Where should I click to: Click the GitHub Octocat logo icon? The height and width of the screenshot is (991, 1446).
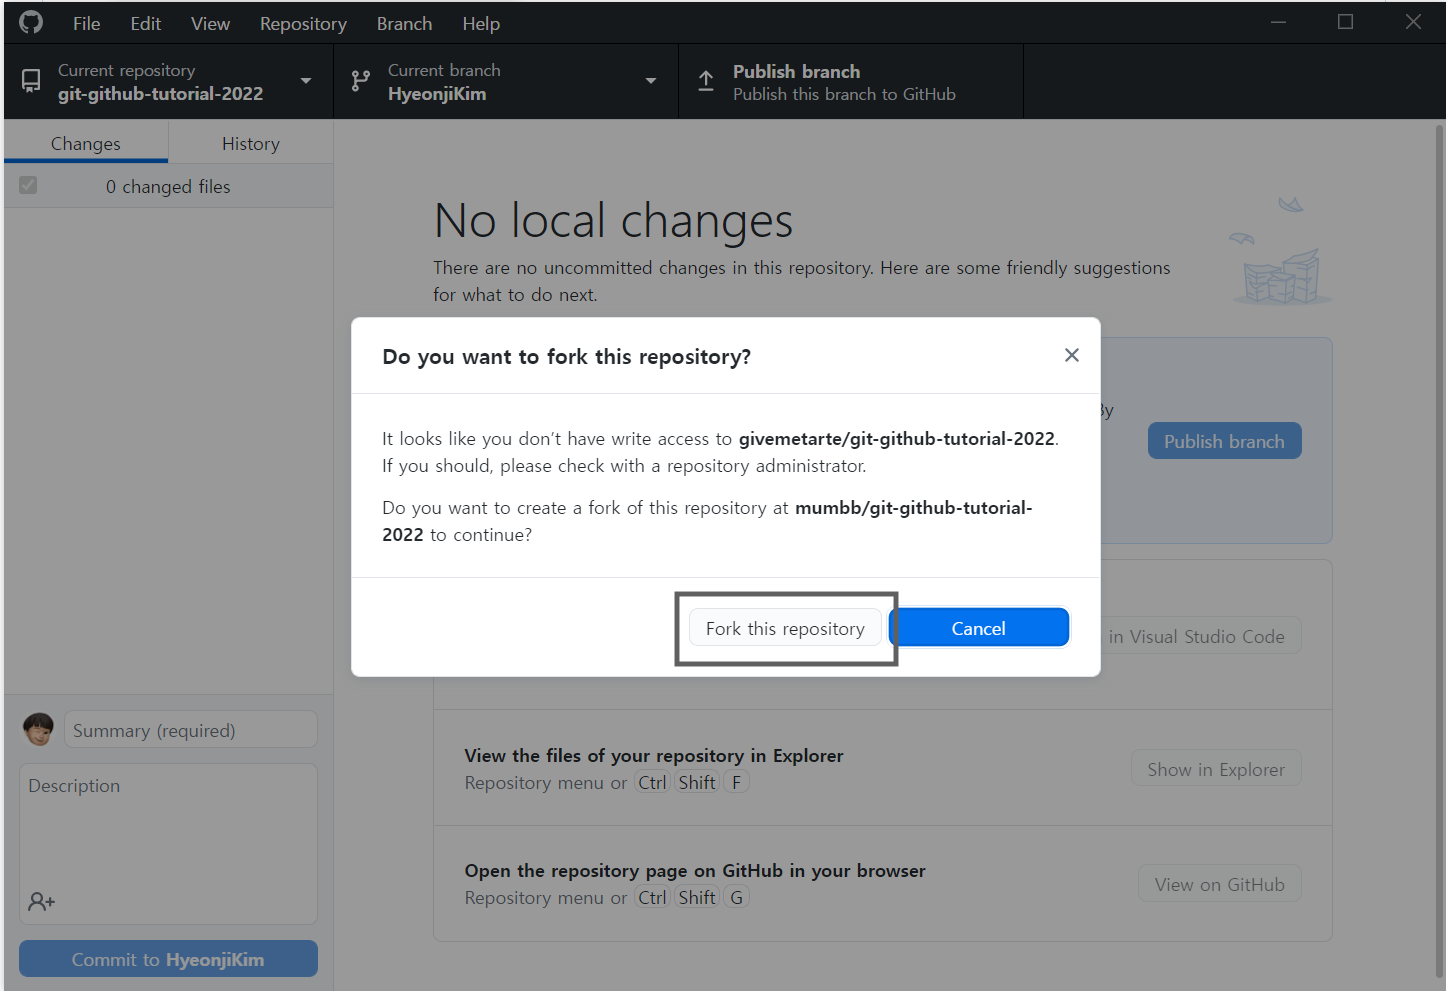pos(31,22)
